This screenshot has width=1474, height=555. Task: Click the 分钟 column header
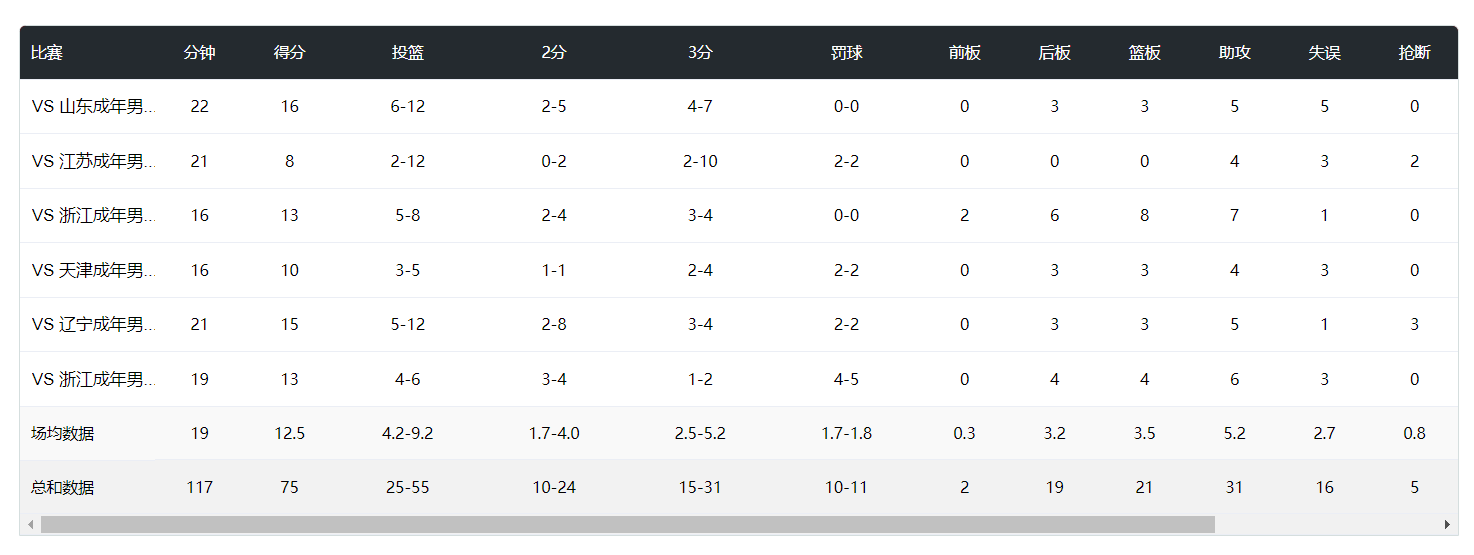click(x=199, y=53)
